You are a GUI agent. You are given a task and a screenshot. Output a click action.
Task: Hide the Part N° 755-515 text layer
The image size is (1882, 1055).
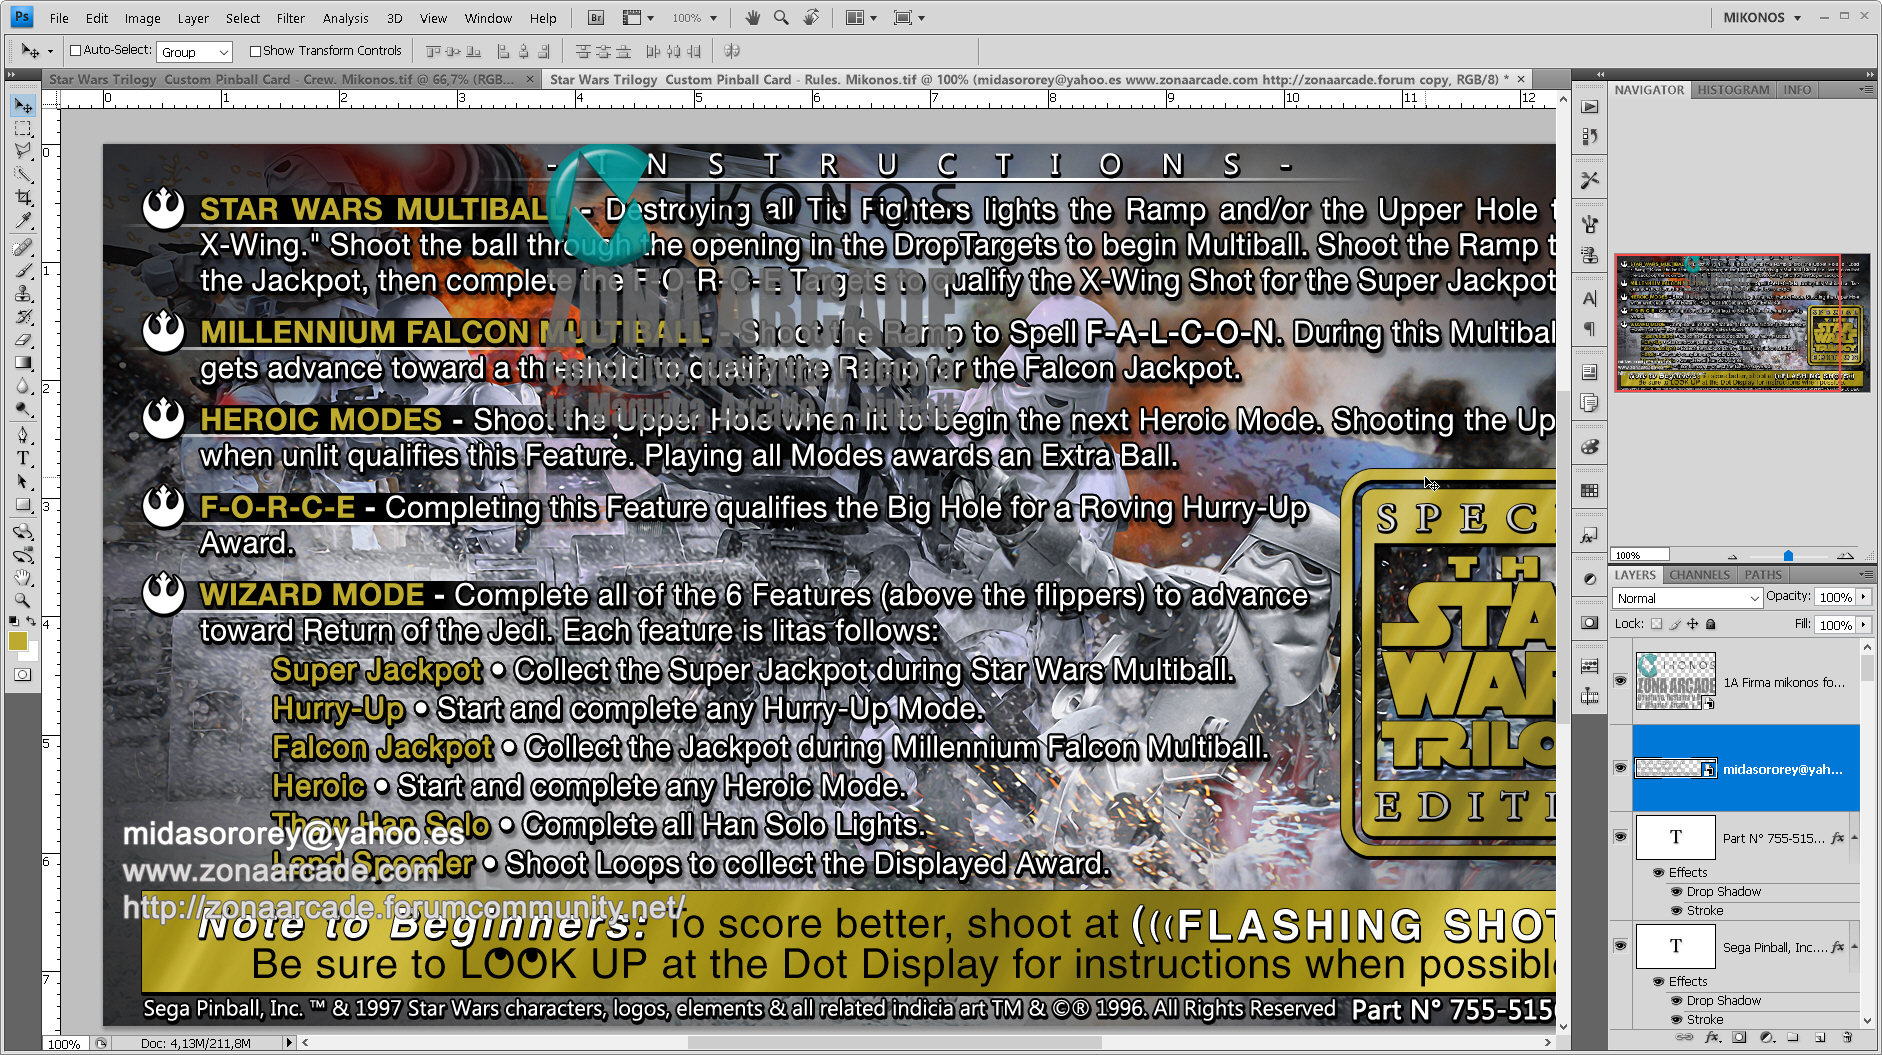[x=1620, y=836]
